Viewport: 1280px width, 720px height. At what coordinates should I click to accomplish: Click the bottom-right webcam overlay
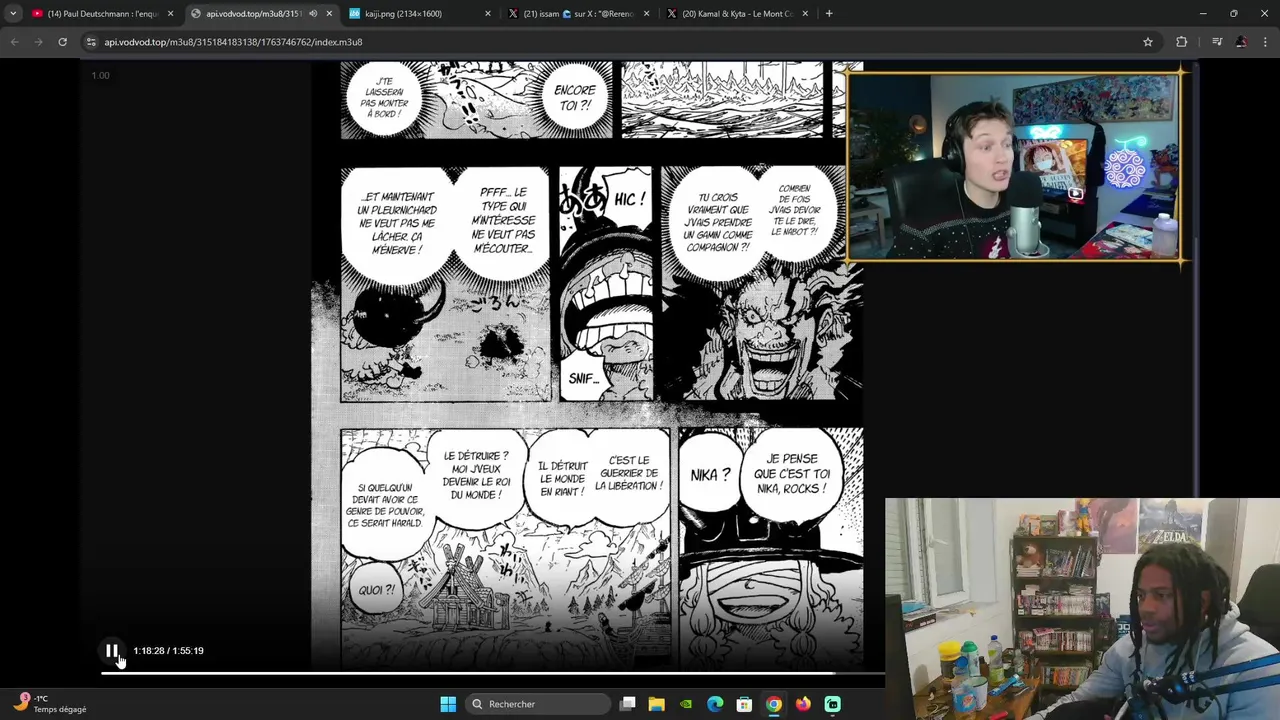pos(1082,609)
